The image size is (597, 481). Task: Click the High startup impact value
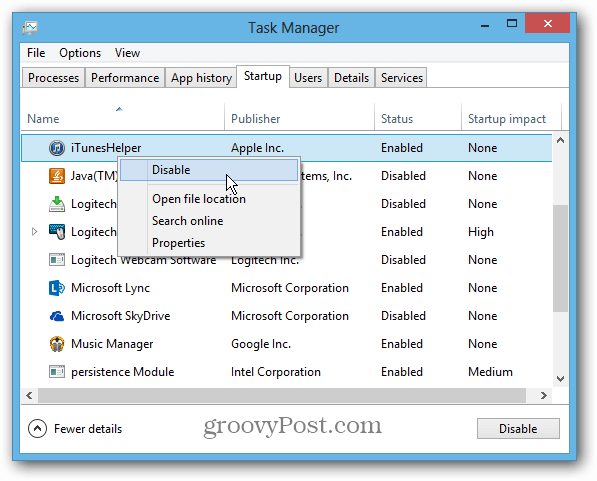481,232
